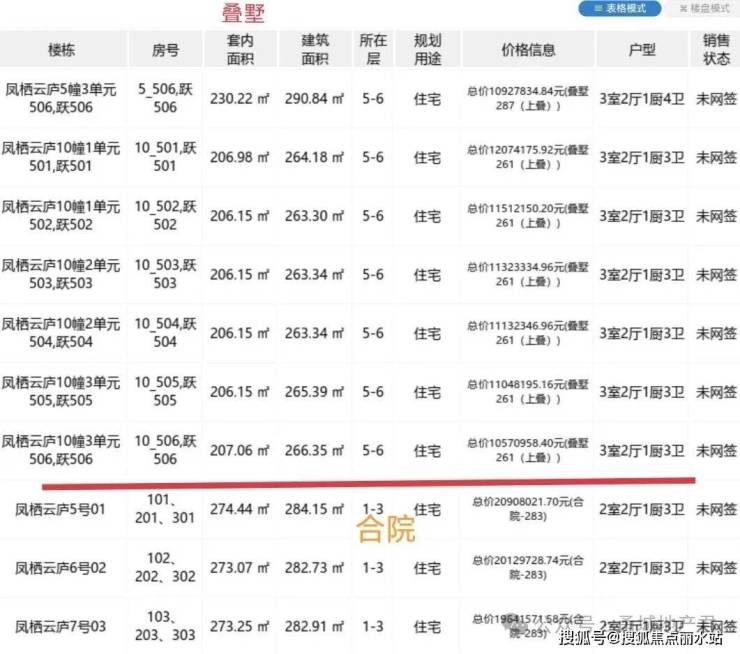The image size is (740, 654).
Task: Select building area 282.73 ㎡
Action: 314,568
